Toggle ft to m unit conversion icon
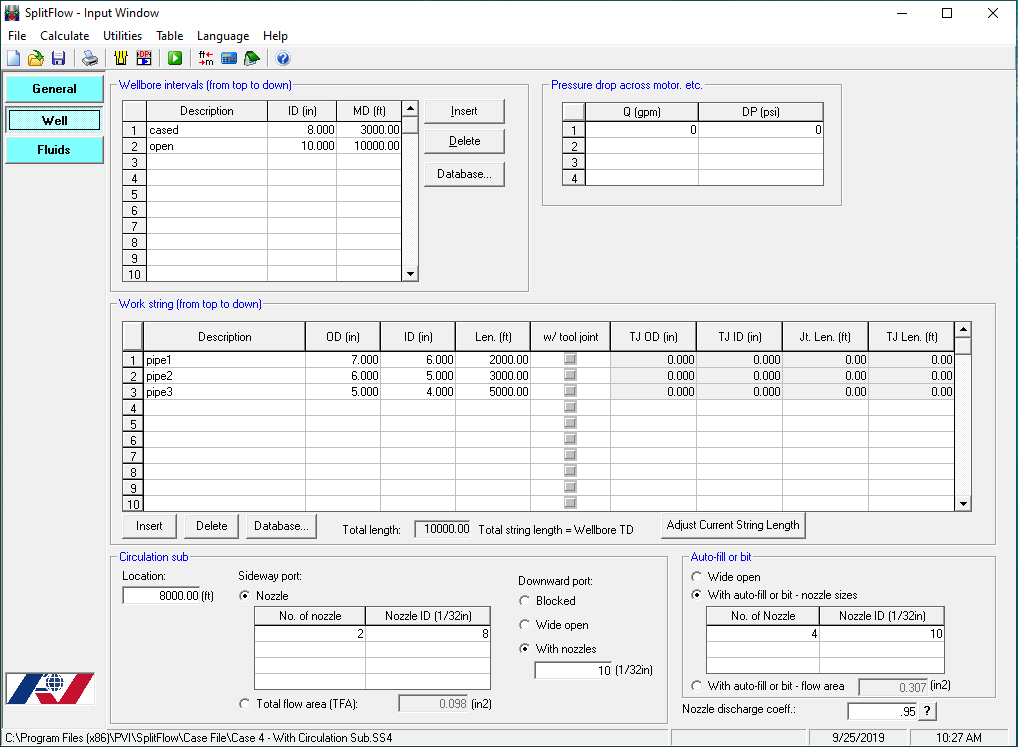This screenshot has height=747, width=1018. point(206,58)
